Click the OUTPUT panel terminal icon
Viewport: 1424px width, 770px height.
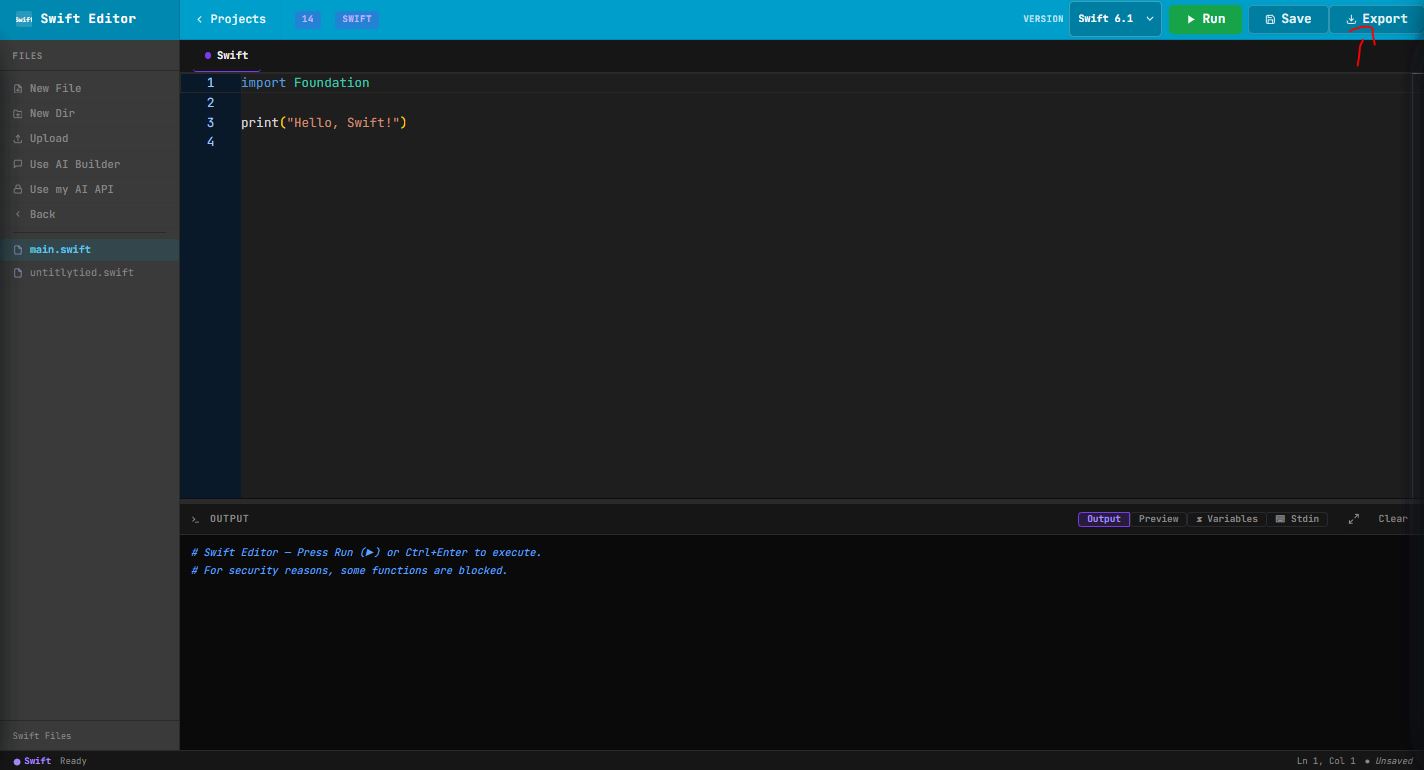[x=195, y=519]
